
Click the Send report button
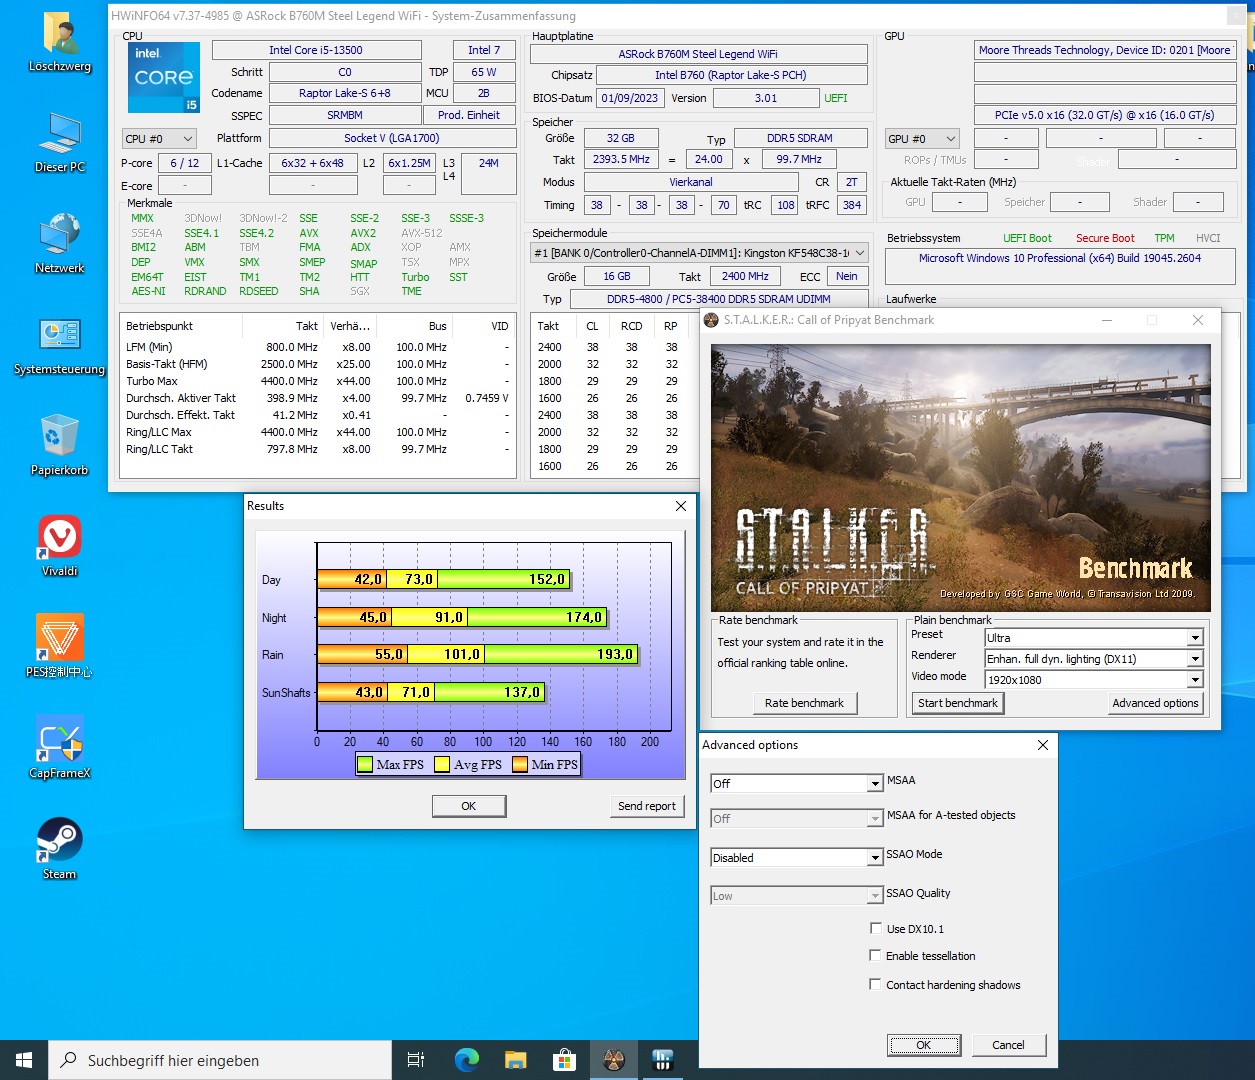pyautogui.click(x=646, y=806)
